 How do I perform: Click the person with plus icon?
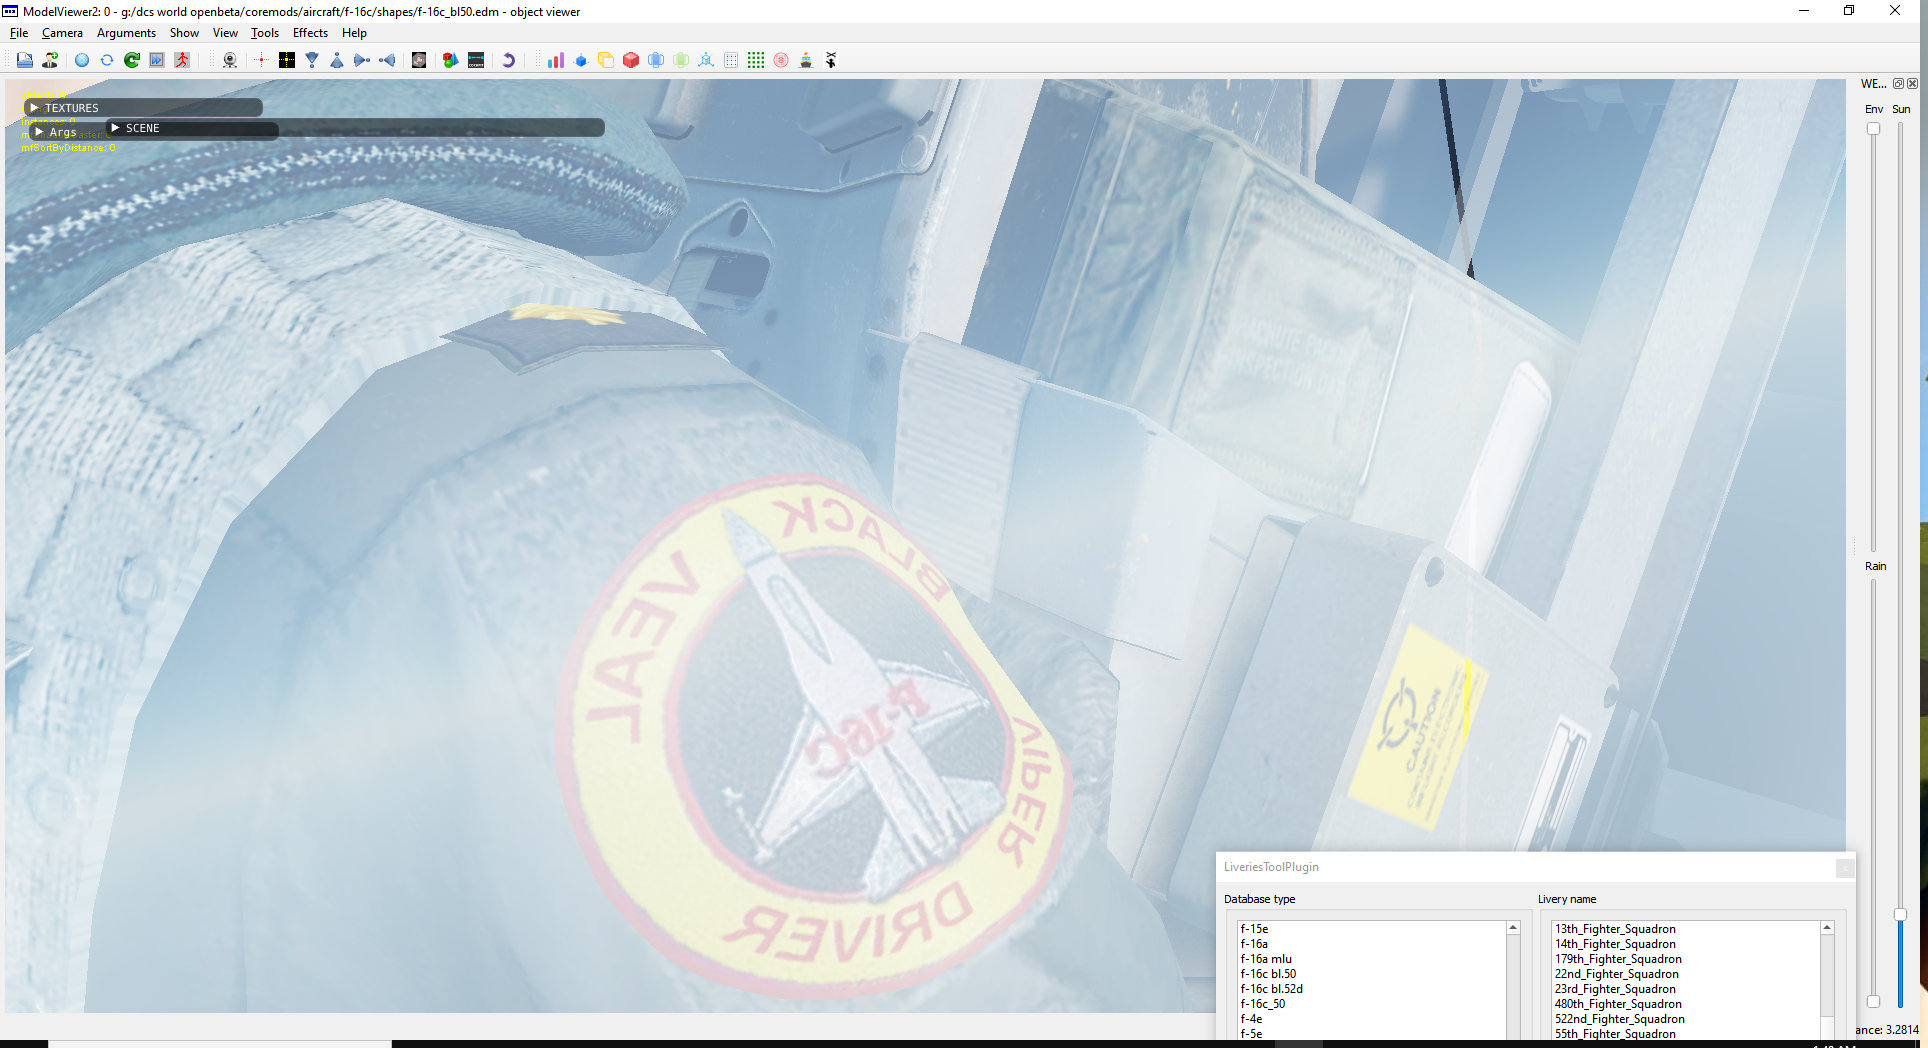click(50, 60)
